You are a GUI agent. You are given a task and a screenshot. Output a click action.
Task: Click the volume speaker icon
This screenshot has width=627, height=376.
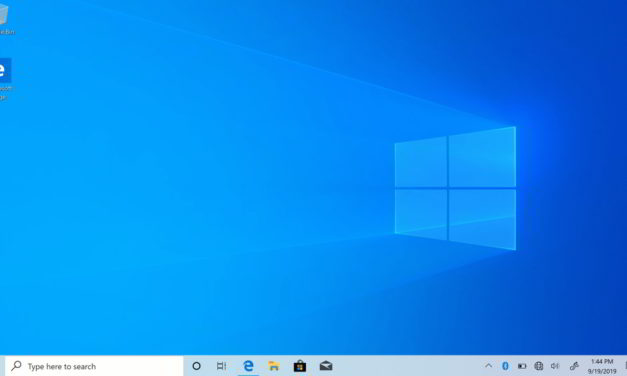pos(555,366)
